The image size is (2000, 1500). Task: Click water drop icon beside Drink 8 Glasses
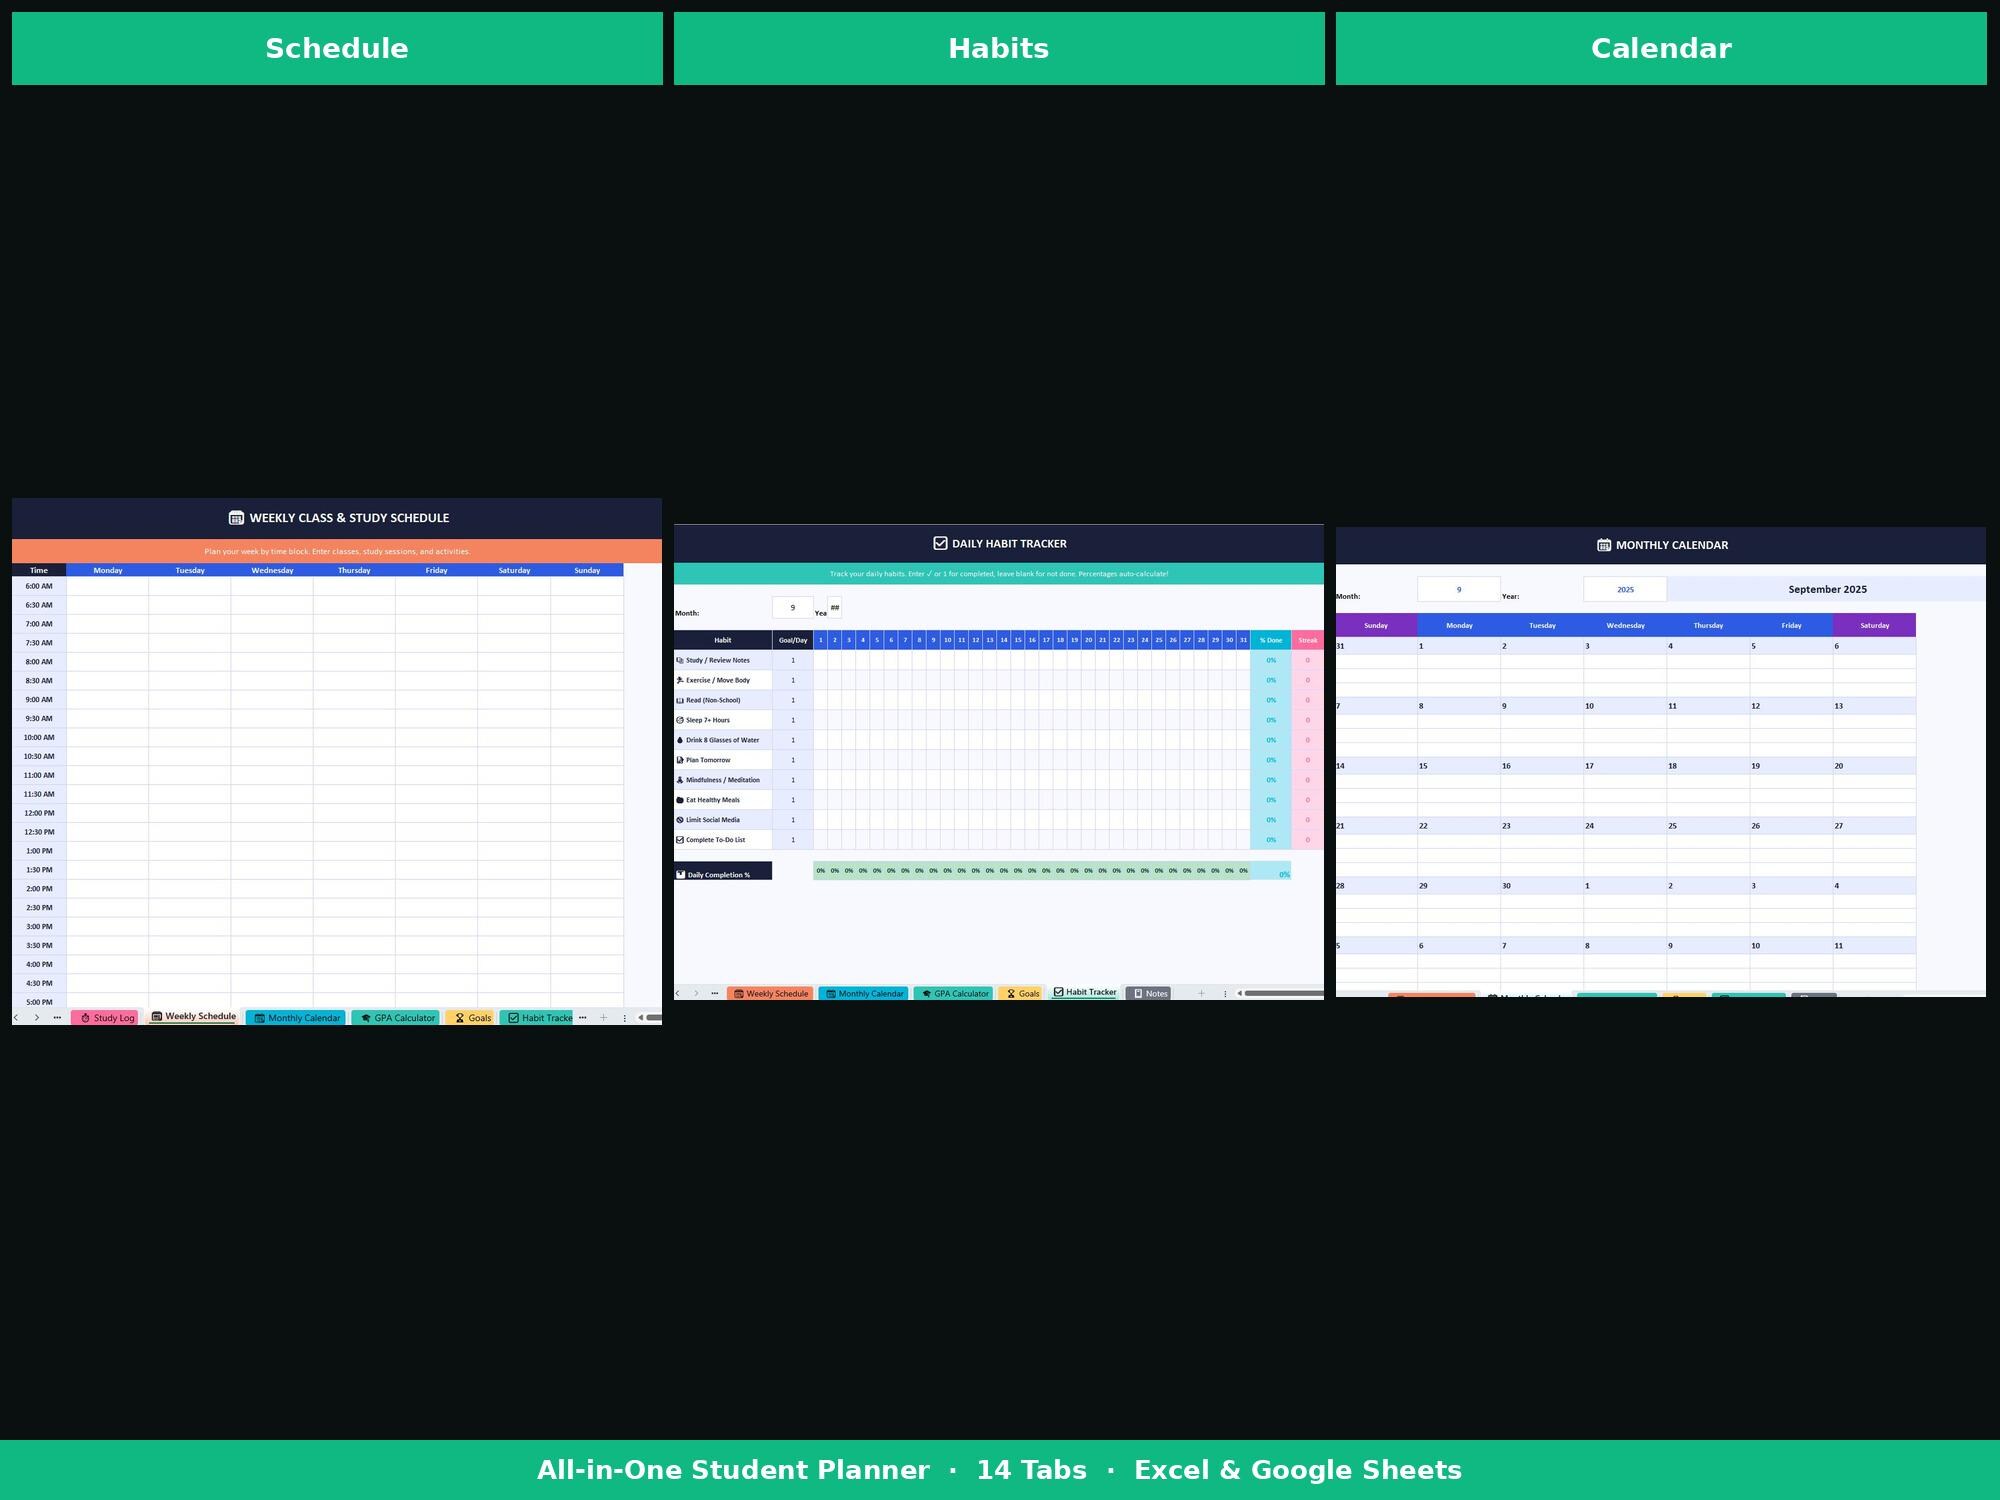pyautogui.click(x=680, y=740)
